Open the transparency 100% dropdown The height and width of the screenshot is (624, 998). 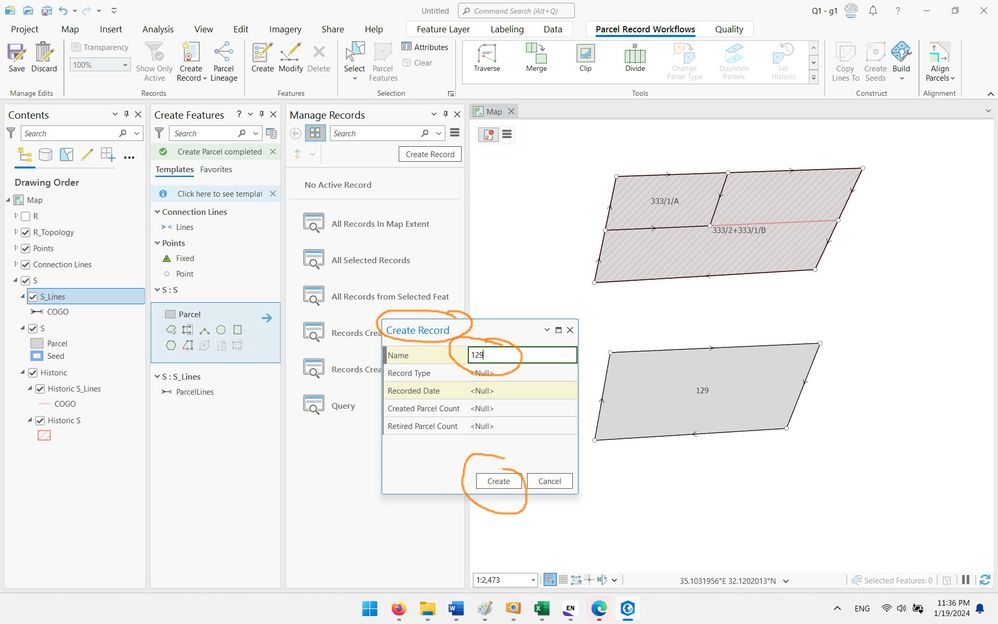click(125, 64)
